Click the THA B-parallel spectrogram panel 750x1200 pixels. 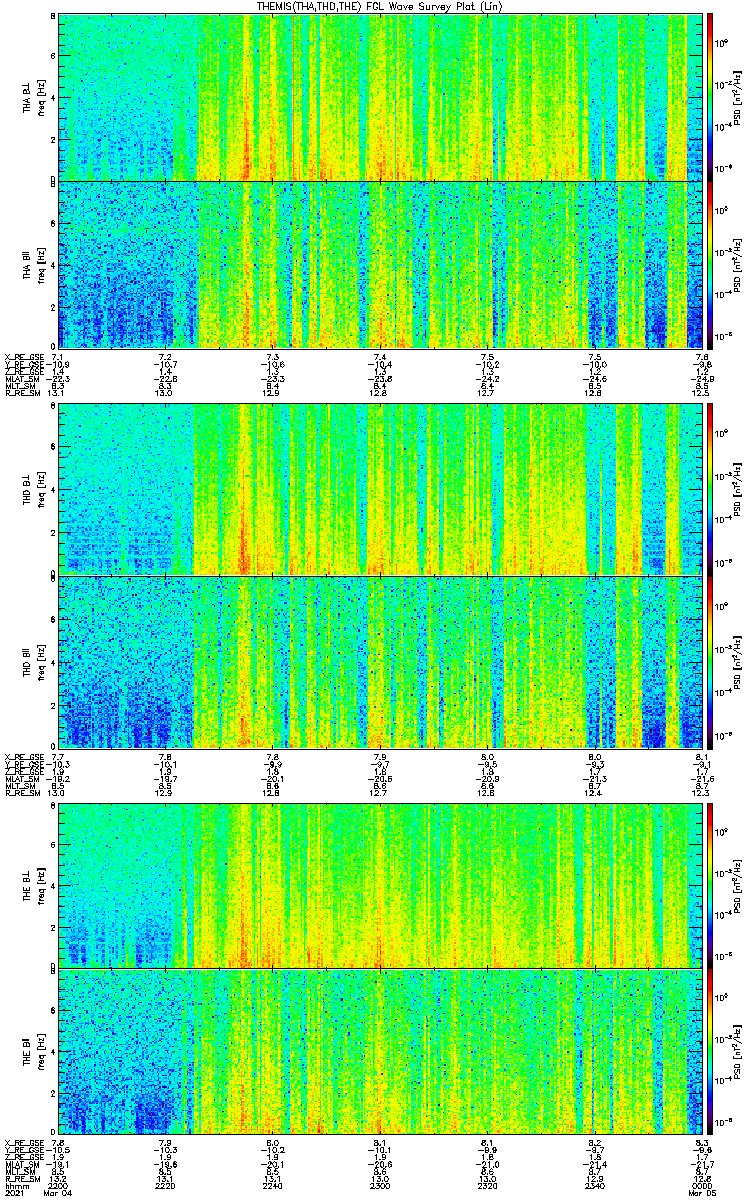click(x=379, y=265)
